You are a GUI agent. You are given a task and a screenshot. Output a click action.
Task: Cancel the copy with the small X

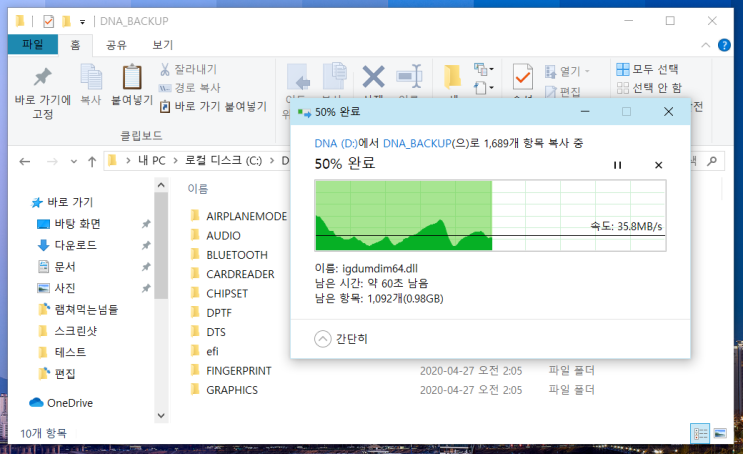click(658, 165)
